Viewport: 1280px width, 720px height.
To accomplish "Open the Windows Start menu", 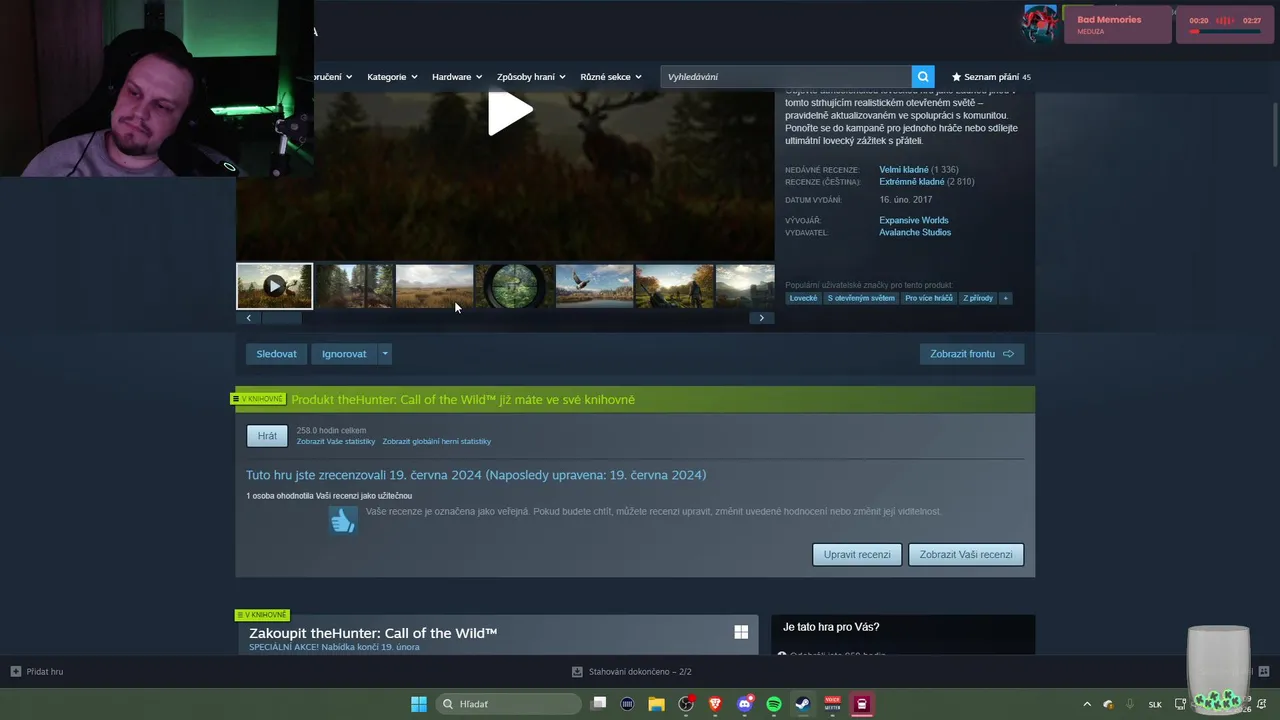I will click(419, 704).
